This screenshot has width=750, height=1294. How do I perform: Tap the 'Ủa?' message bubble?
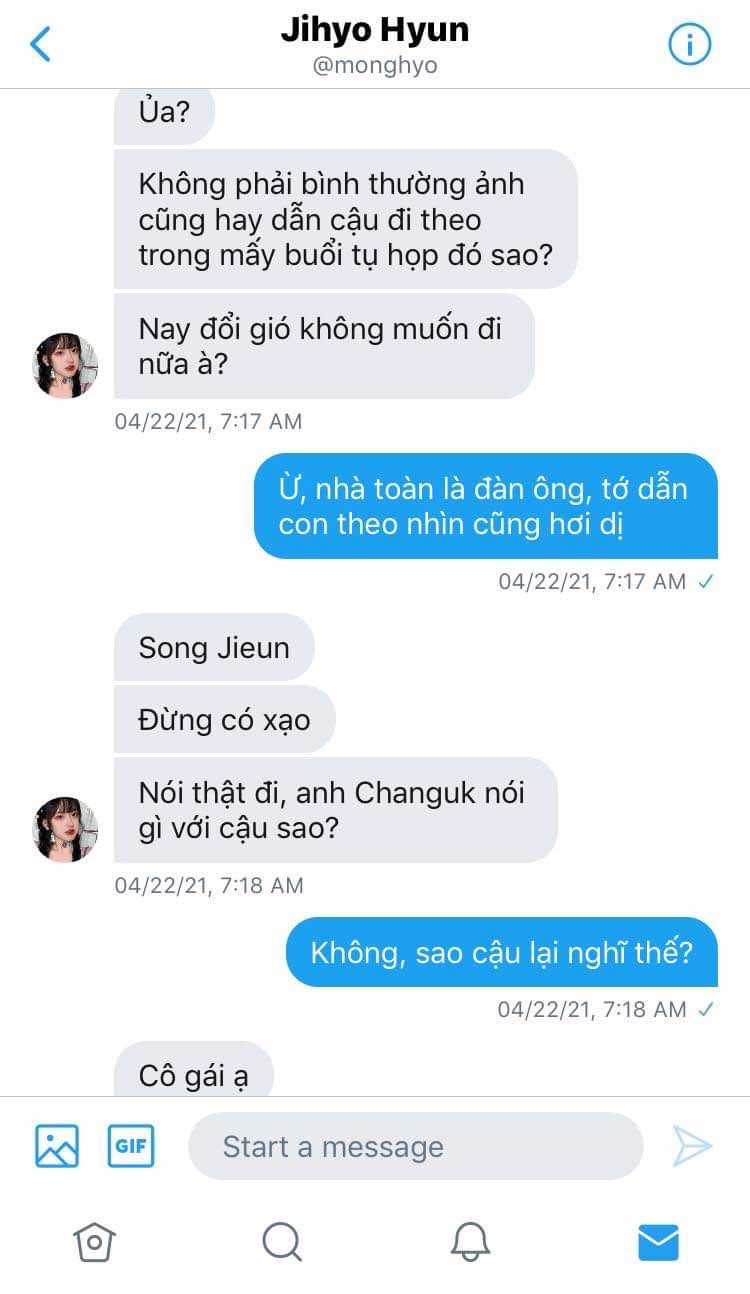[164, 113]
